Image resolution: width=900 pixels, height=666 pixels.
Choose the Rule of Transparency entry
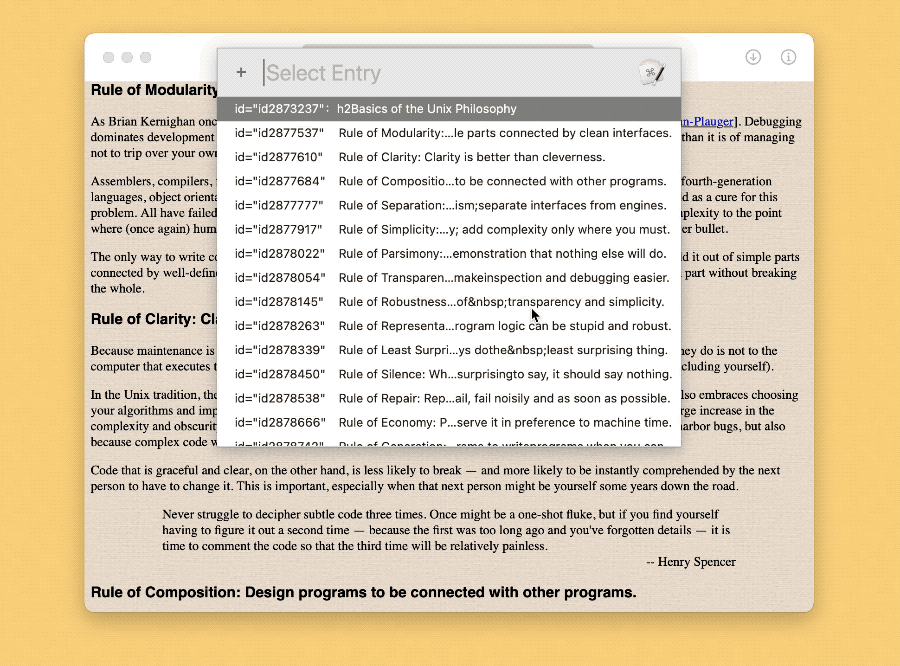coord(449,278)
